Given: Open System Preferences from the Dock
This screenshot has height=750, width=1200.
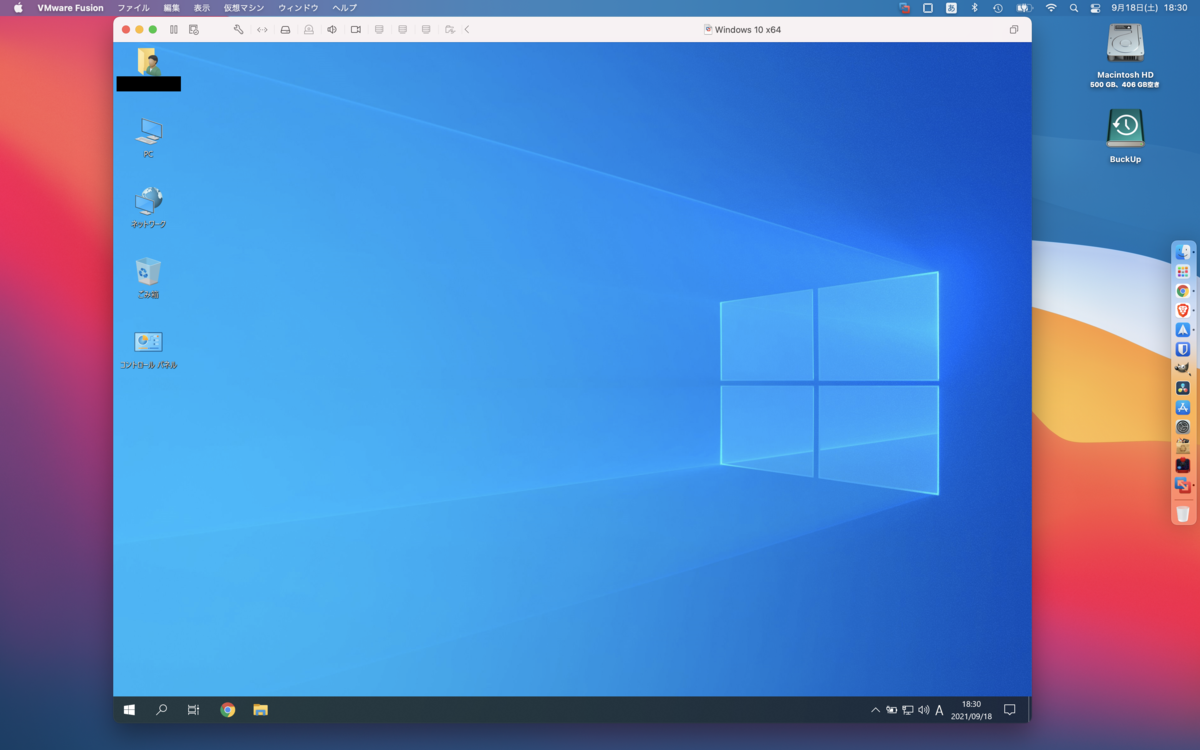Looking at the screenshot, I should (x=1183, y=427).
